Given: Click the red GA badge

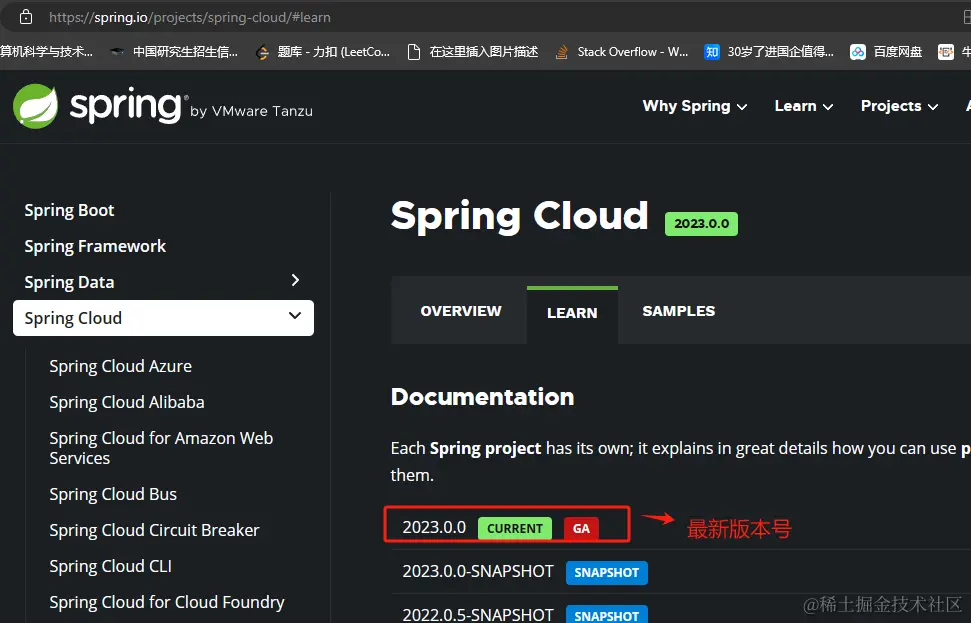Looking at the screenshot, I should pyautogui.click(x=581, y=528).
